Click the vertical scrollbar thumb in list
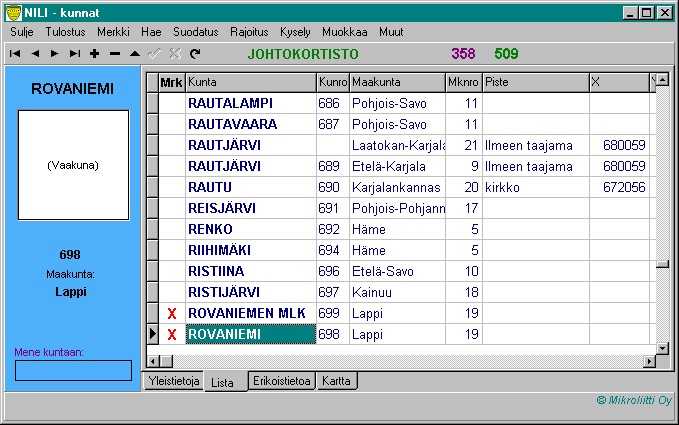The image size is (679, 425). [x=661, y=264]
